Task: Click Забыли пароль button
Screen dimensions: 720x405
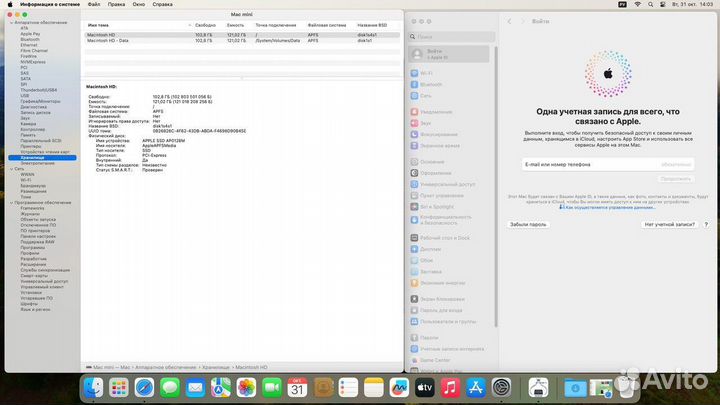Action: coord(528,225)
